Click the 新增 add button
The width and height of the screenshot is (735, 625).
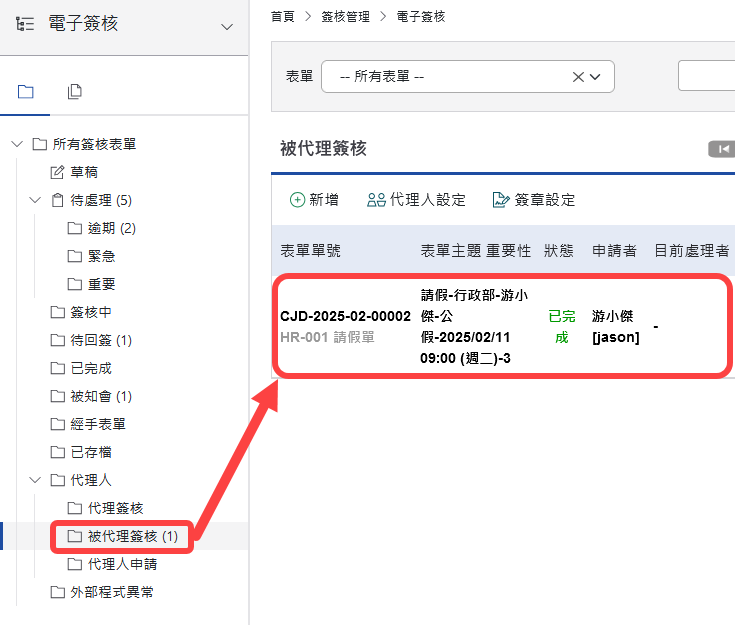(x=314, y=200)
